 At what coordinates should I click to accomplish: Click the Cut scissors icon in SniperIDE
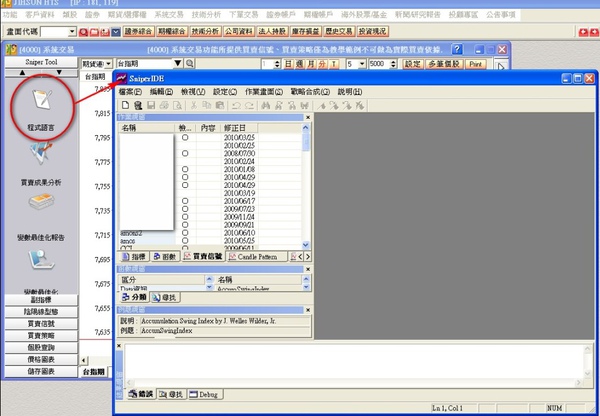coord(194,105)
